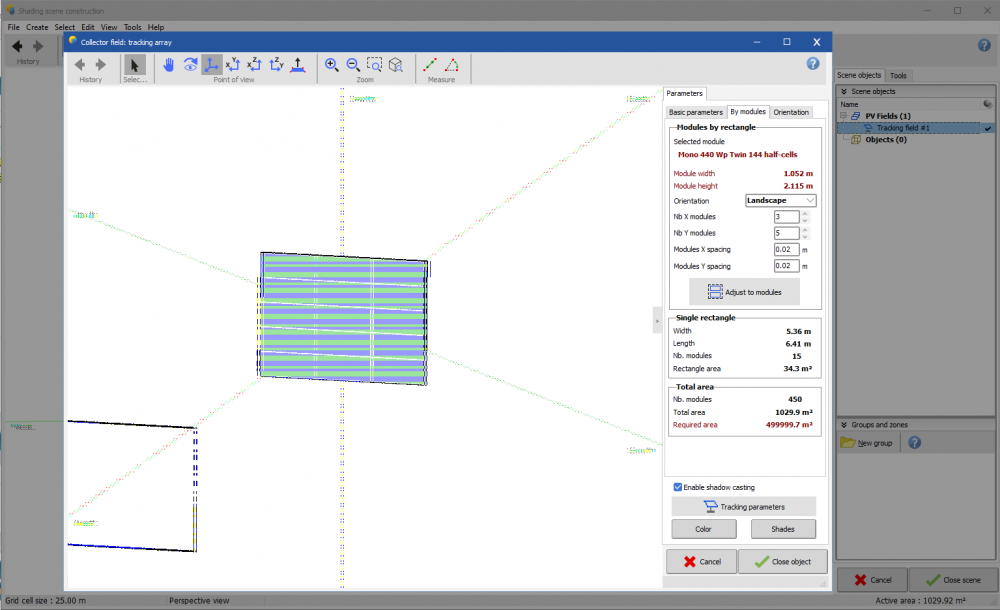Viewport: 1000px width, 610px height.
Task: Open the Orientation tab
Action: [791, 112]
